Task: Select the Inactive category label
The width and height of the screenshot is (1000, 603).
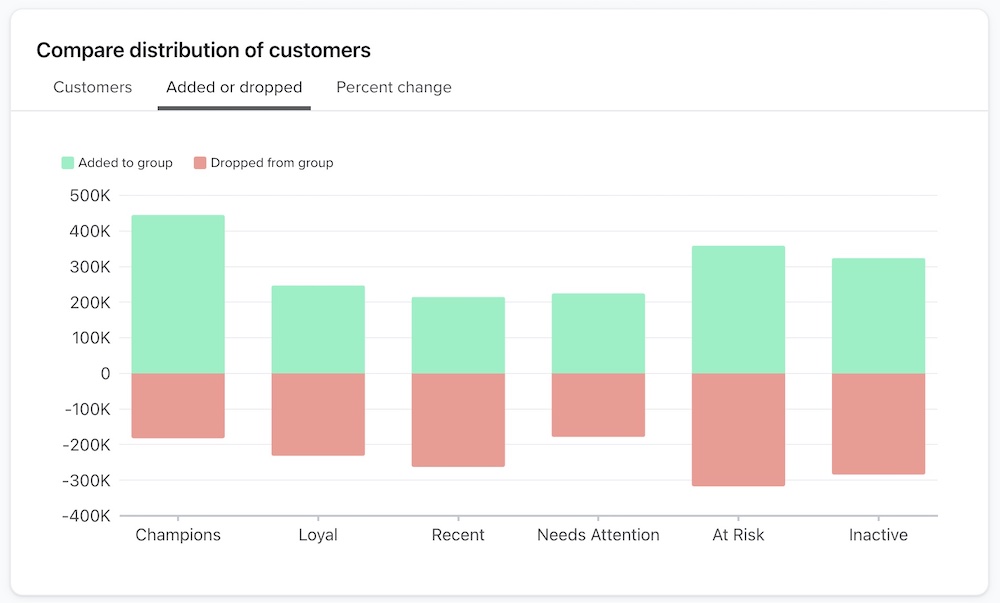Action: click(878, 534)
